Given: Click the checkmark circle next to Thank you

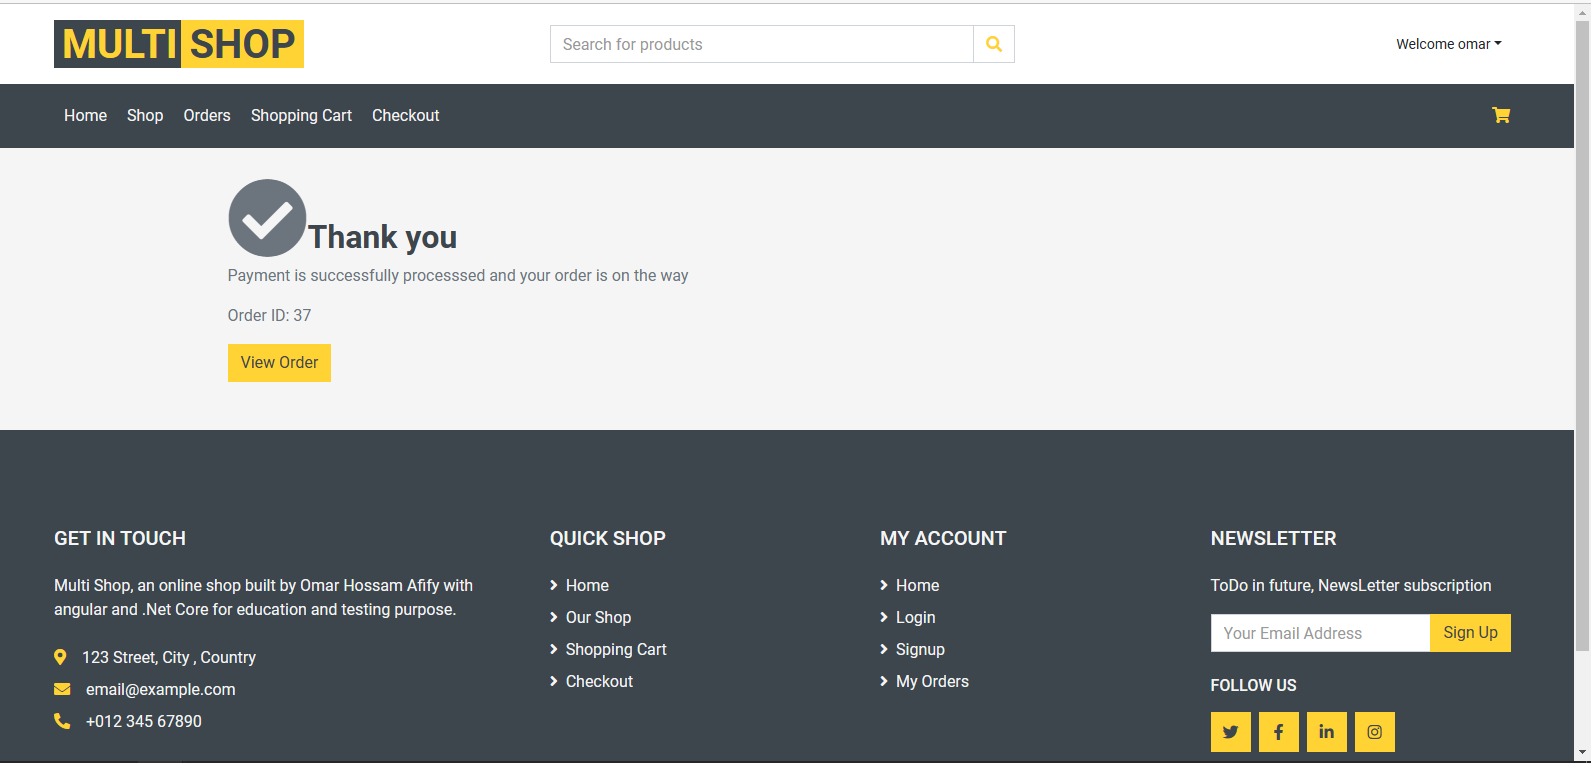Looking at the screenshot, I should (x=267, y=218).
